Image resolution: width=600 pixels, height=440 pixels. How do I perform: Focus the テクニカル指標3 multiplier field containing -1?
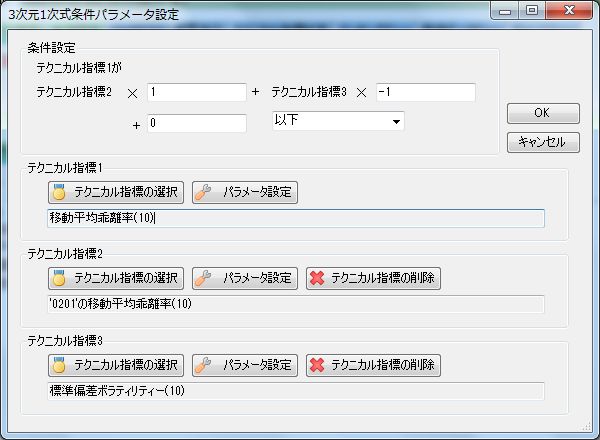point(426,92)
